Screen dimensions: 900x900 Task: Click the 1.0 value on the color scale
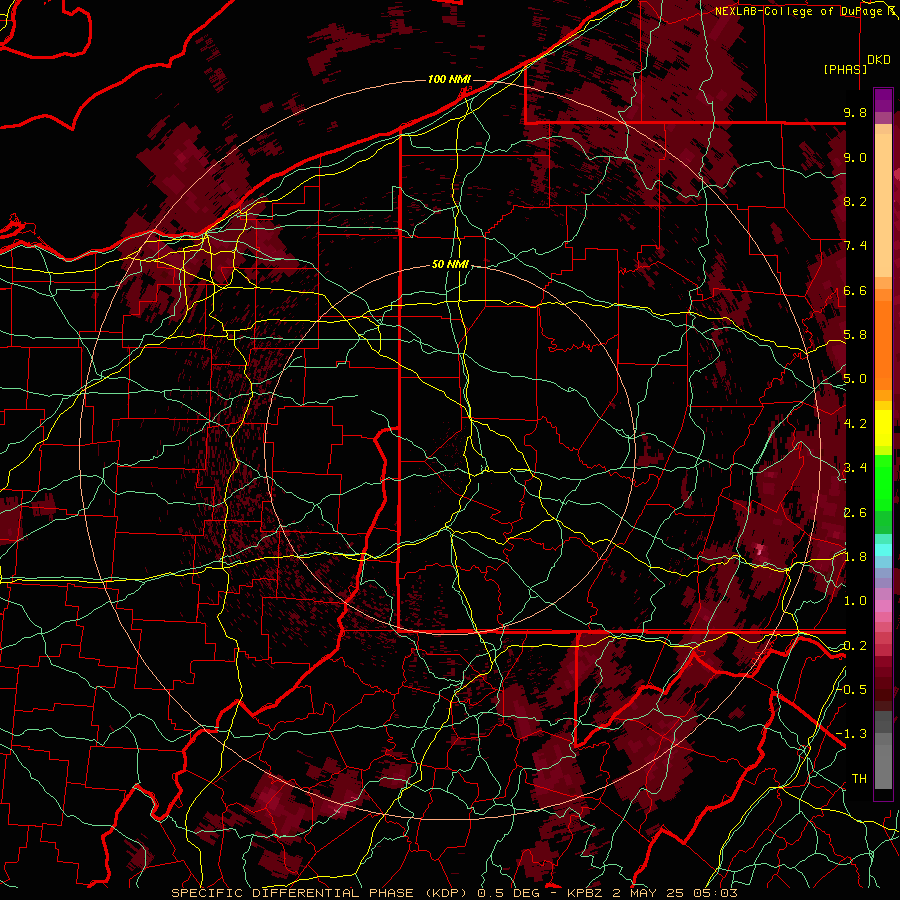point(855,601)
